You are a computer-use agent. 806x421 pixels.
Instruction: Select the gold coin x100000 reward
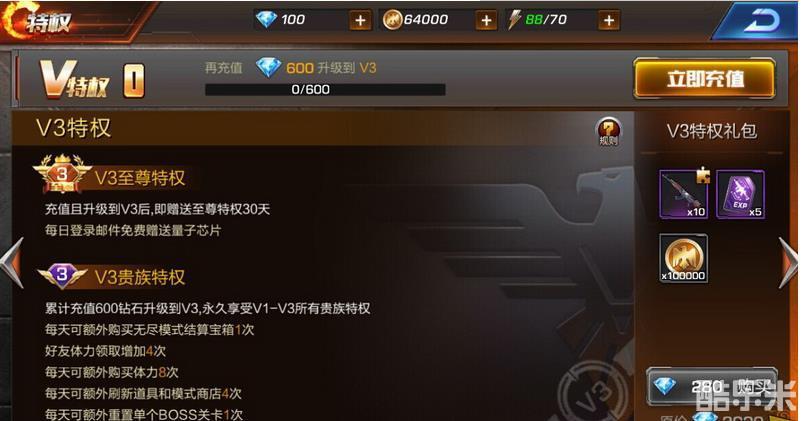click(x=683, y=258)
